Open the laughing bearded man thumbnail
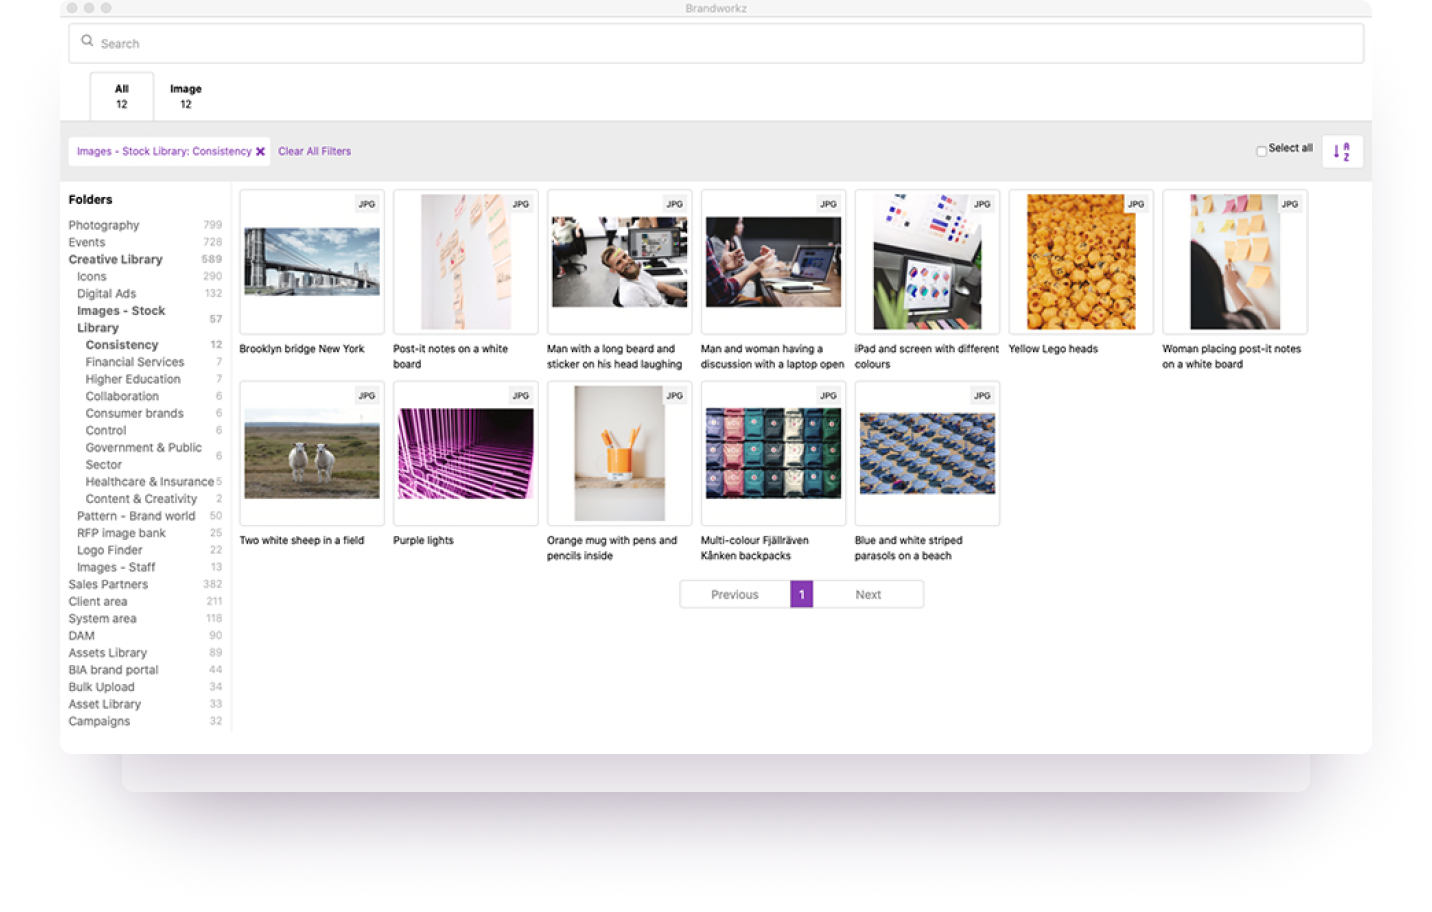Viewport: 1432px width, 912px height. (x=620, y=262)
